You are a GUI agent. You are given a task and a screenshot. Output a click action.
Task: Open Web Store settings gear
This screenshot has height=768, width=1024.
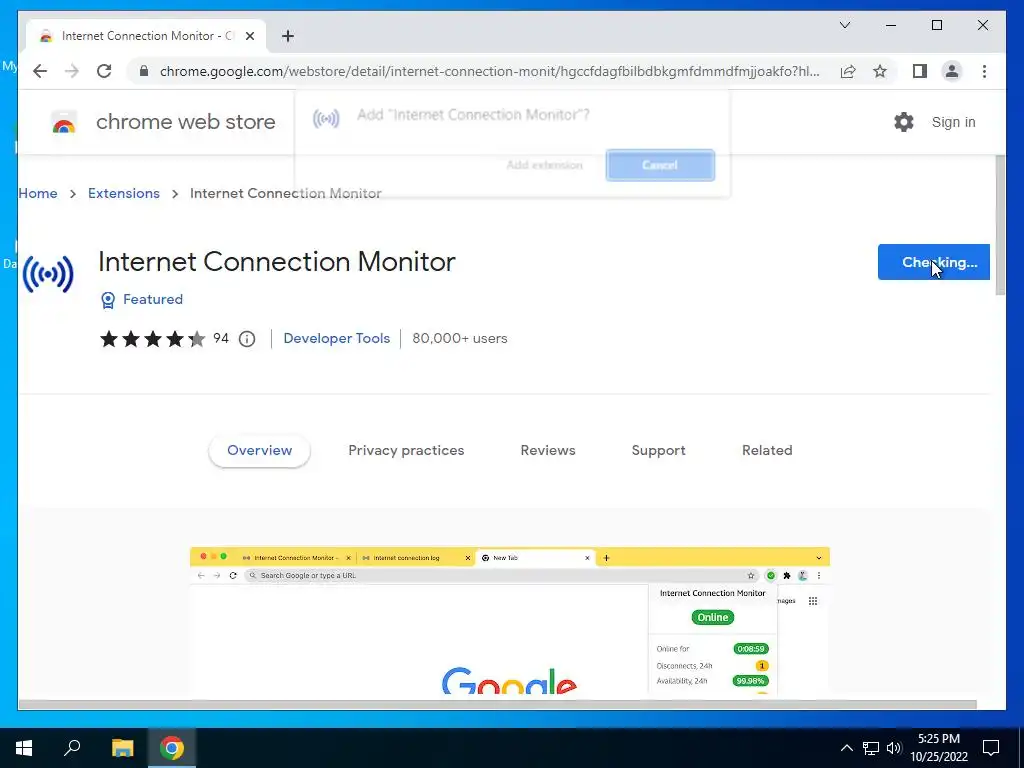[x=903, y=122]
